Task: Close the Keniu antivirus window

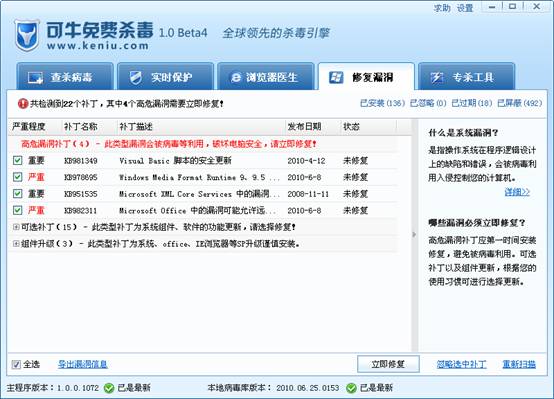Action: tap(536, 7)
